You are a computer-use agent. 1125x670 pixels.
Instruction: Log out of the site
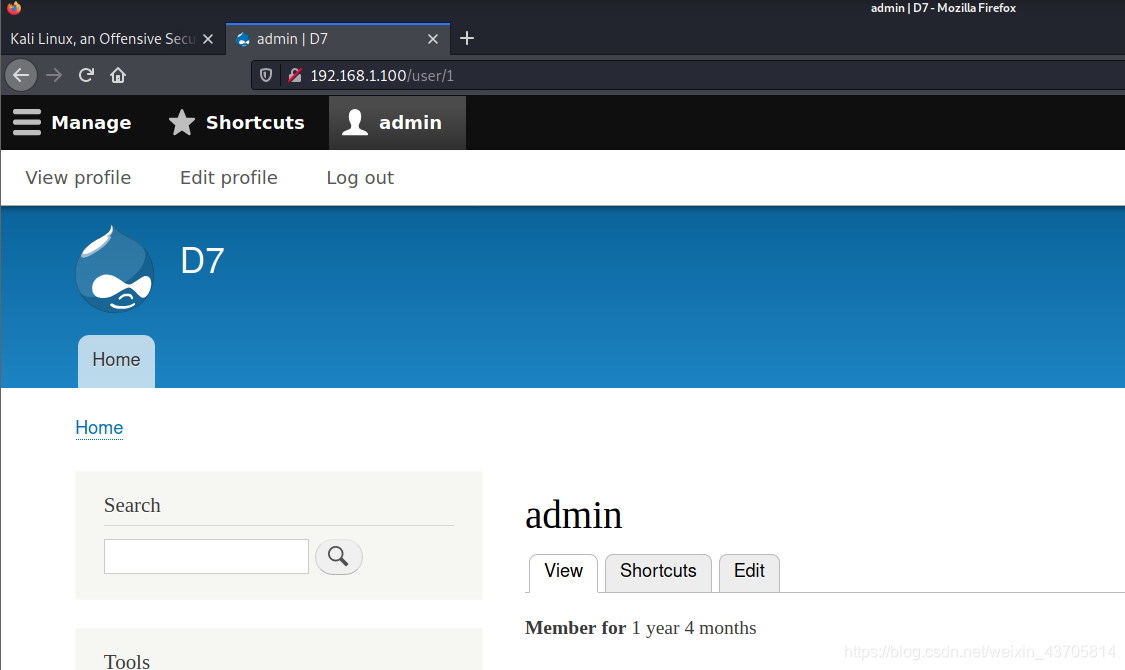[360, 178]
